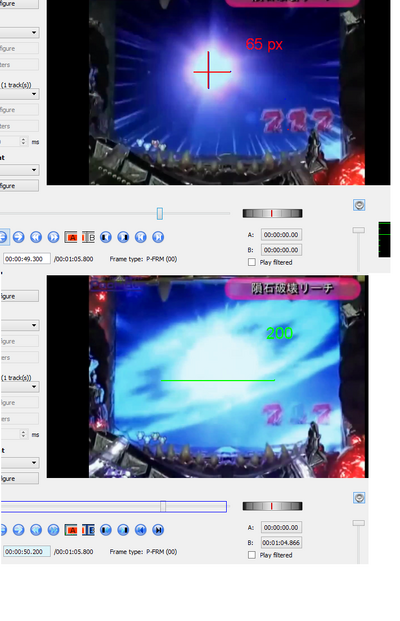Click the current time field showing 00:00:49.300
Viewport: 400px width, 621px height.
pos(27,259)
